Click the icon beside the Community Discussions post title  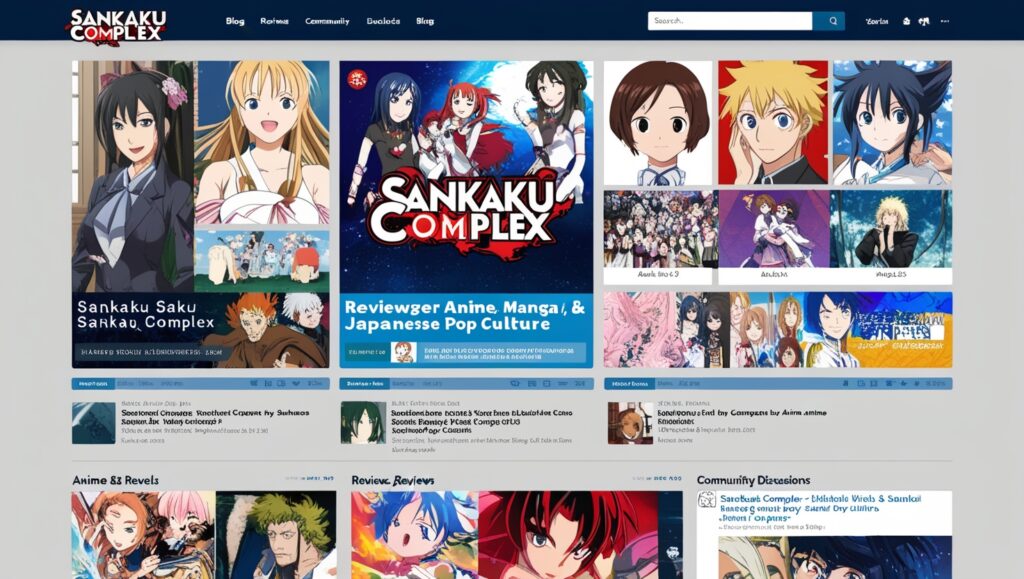pyautogui.click(x=707, y=501)
